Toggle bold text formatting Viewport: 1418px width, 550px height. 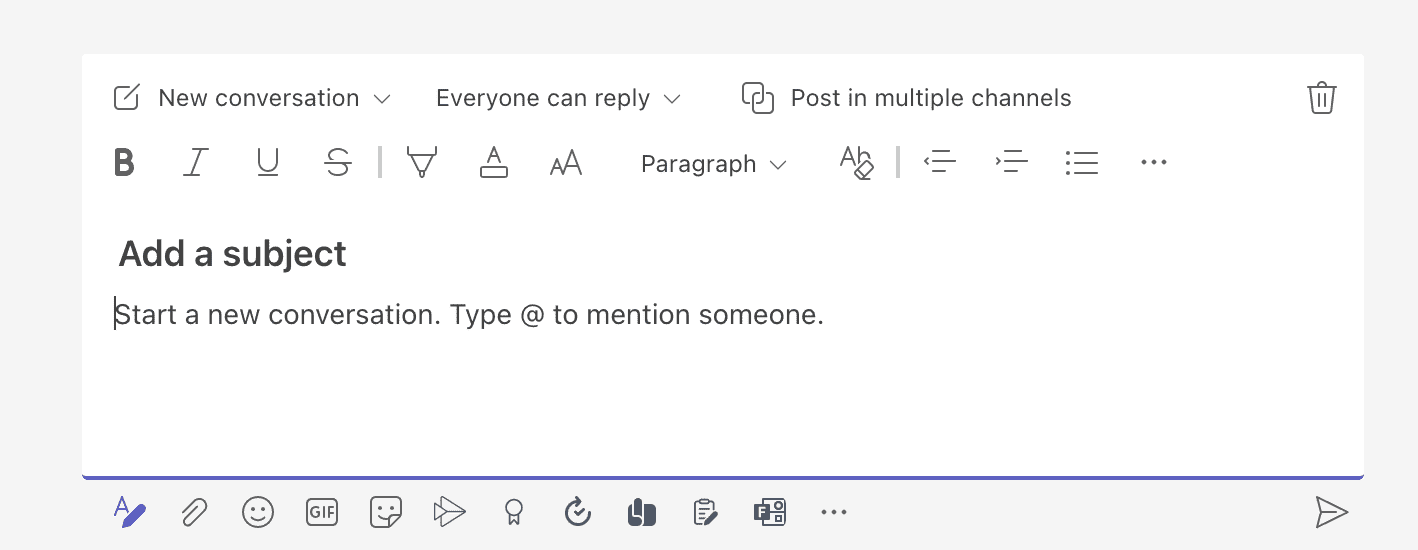pyautogui.click(x=124, y=163)
